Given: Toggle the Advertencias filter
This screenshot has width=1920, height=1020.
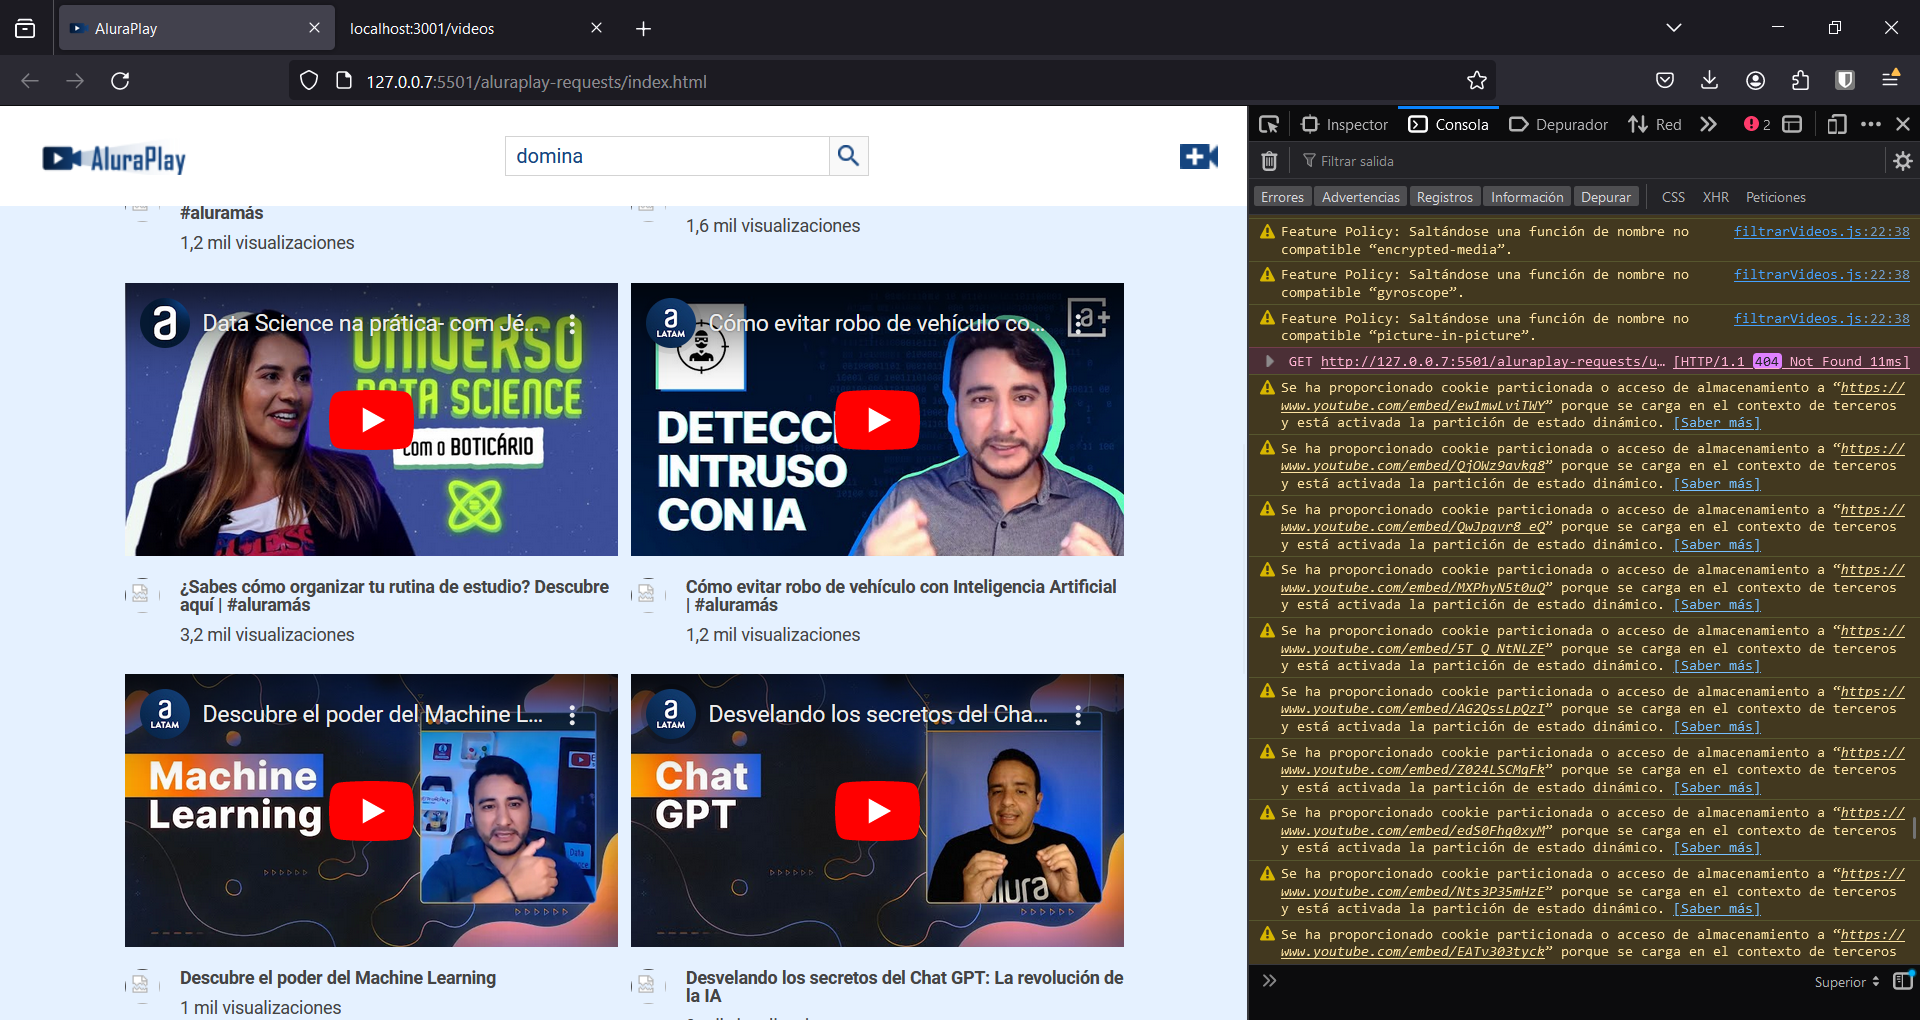Looking at the screenshot, I should point(1360,197).
